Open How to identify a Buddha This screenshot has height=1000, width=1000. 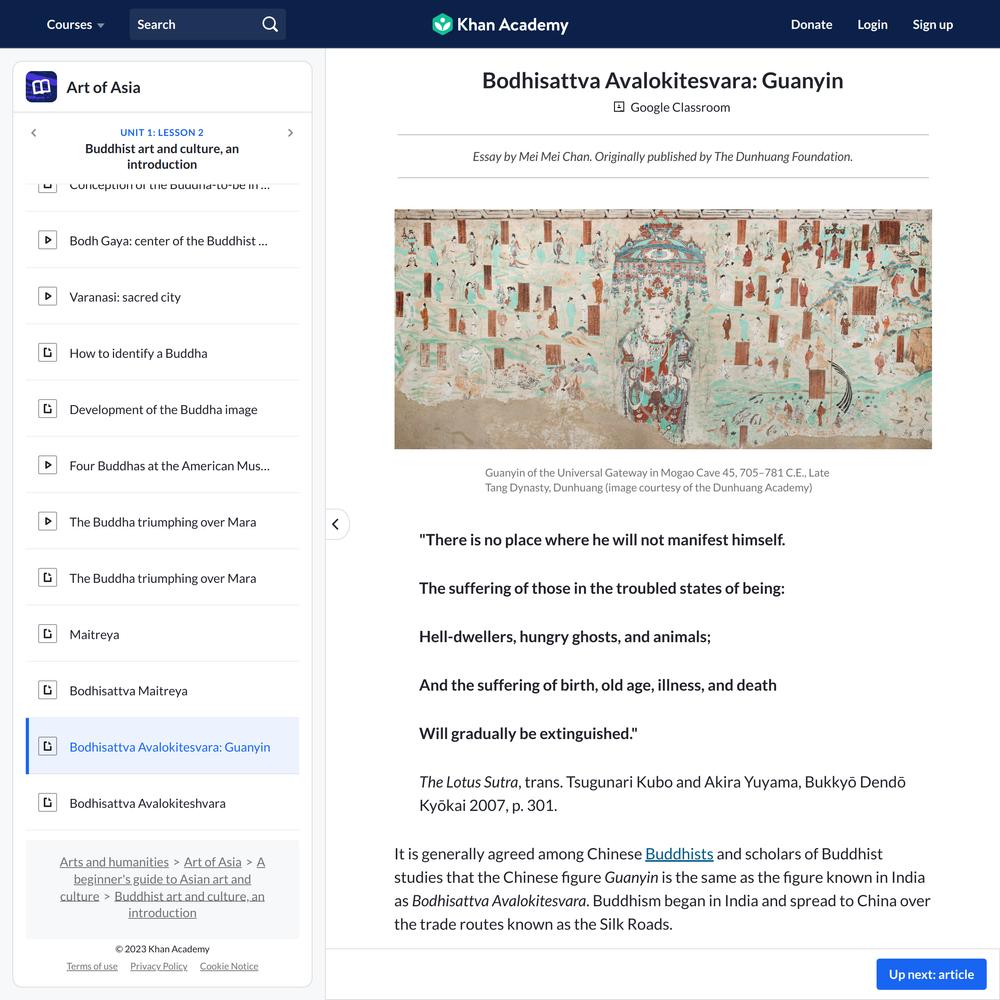tap(163, 353)
